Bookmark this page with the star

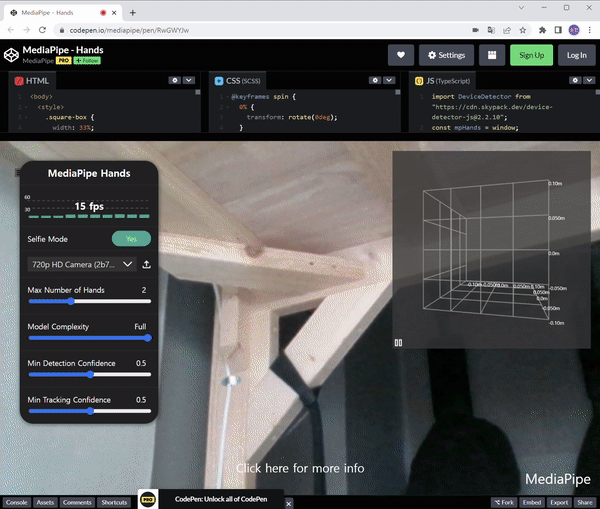(523, 30)
